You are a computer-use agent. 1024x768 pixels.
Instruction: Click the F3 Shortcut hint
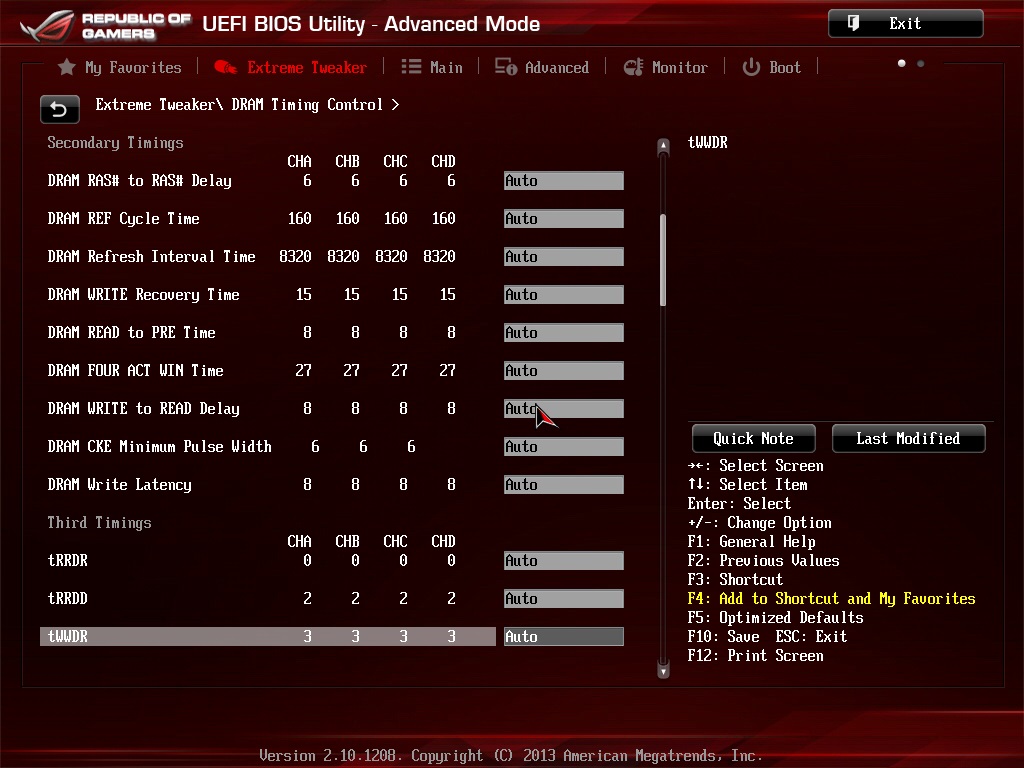(x=735, y=579)
